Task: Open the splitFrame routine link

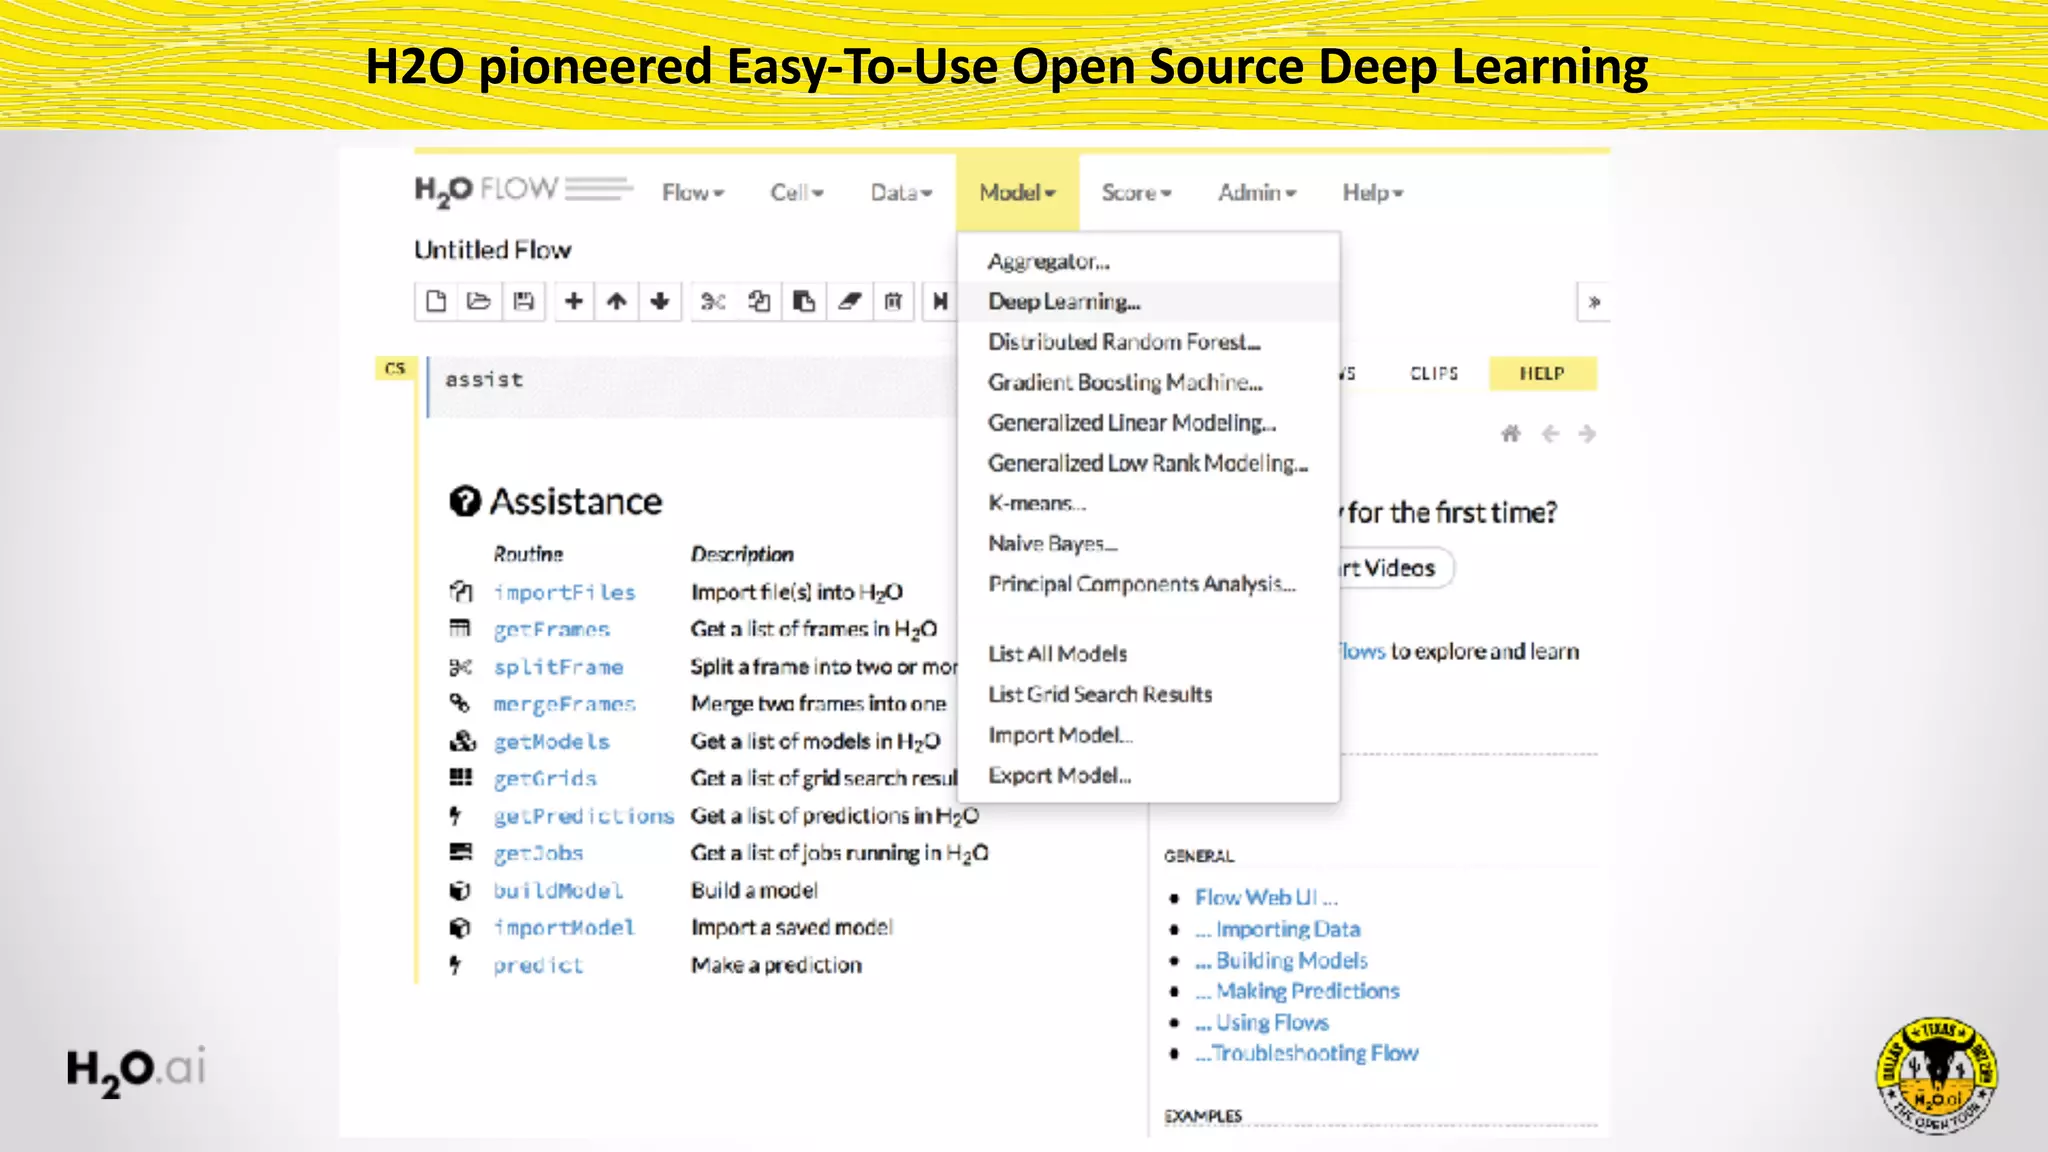Action: (558, 667)
